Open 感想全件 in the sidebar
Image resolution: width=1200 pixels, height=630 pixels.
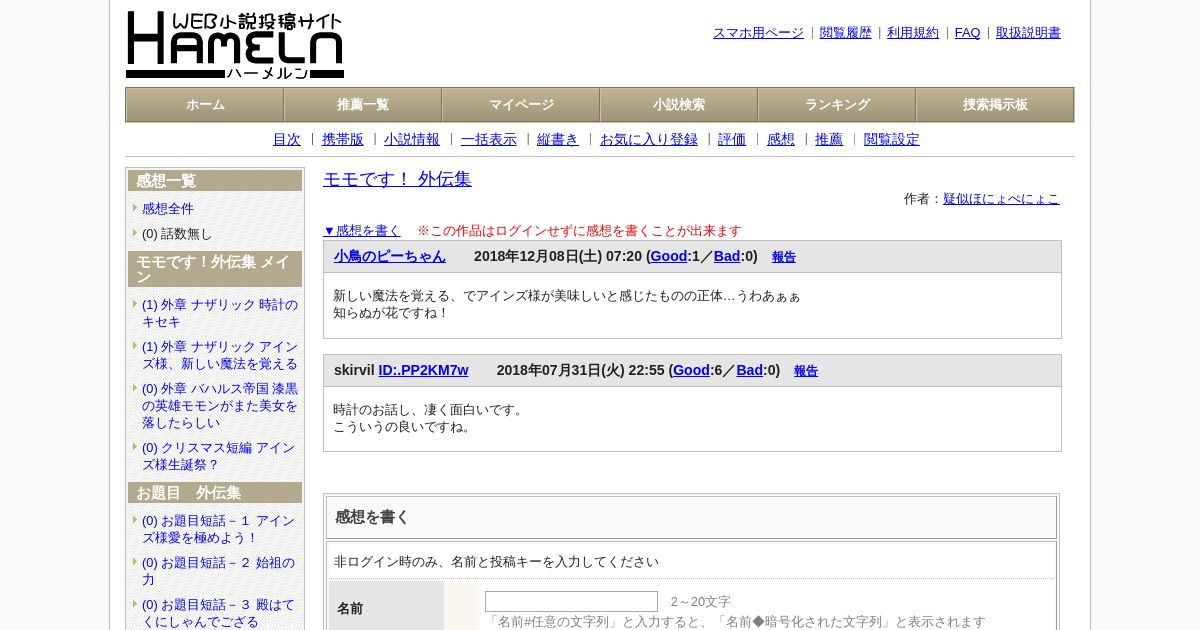tap(168, 209)
